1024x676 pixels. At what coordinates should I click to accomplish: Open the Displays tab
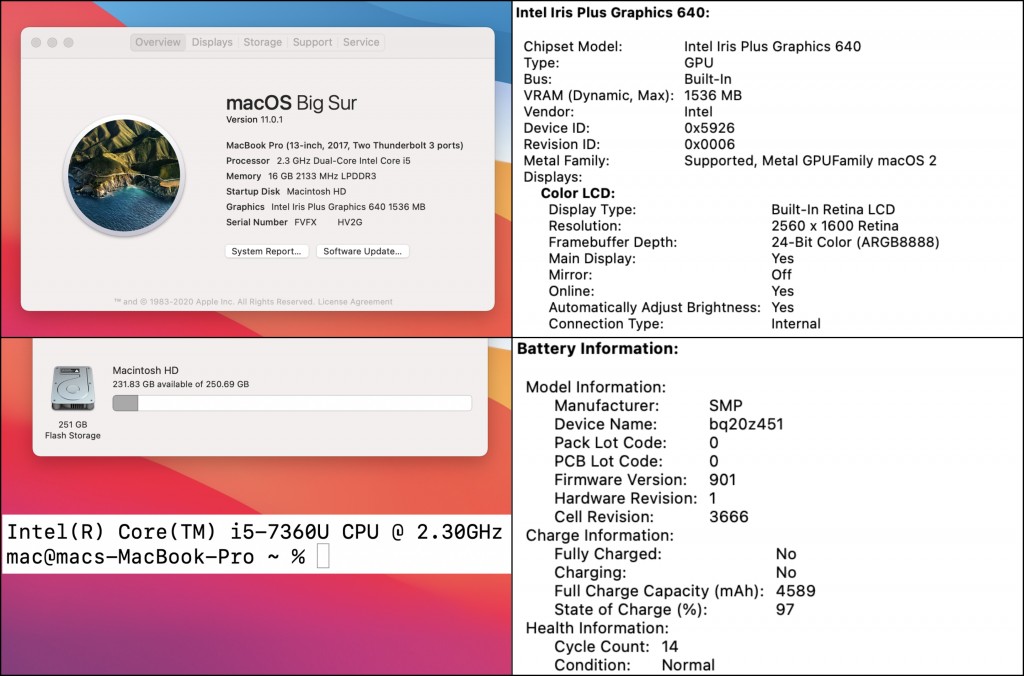[x=212, y=42]
